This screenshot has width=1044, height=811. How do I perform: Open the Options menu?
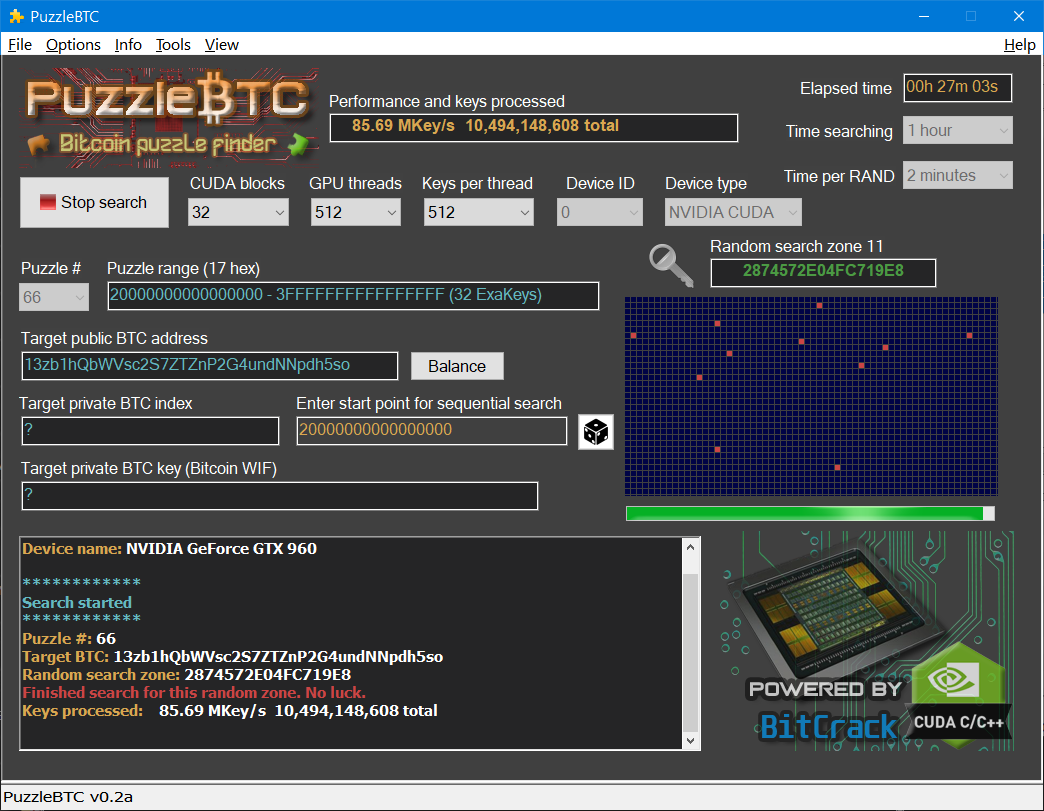click(73, 45)
